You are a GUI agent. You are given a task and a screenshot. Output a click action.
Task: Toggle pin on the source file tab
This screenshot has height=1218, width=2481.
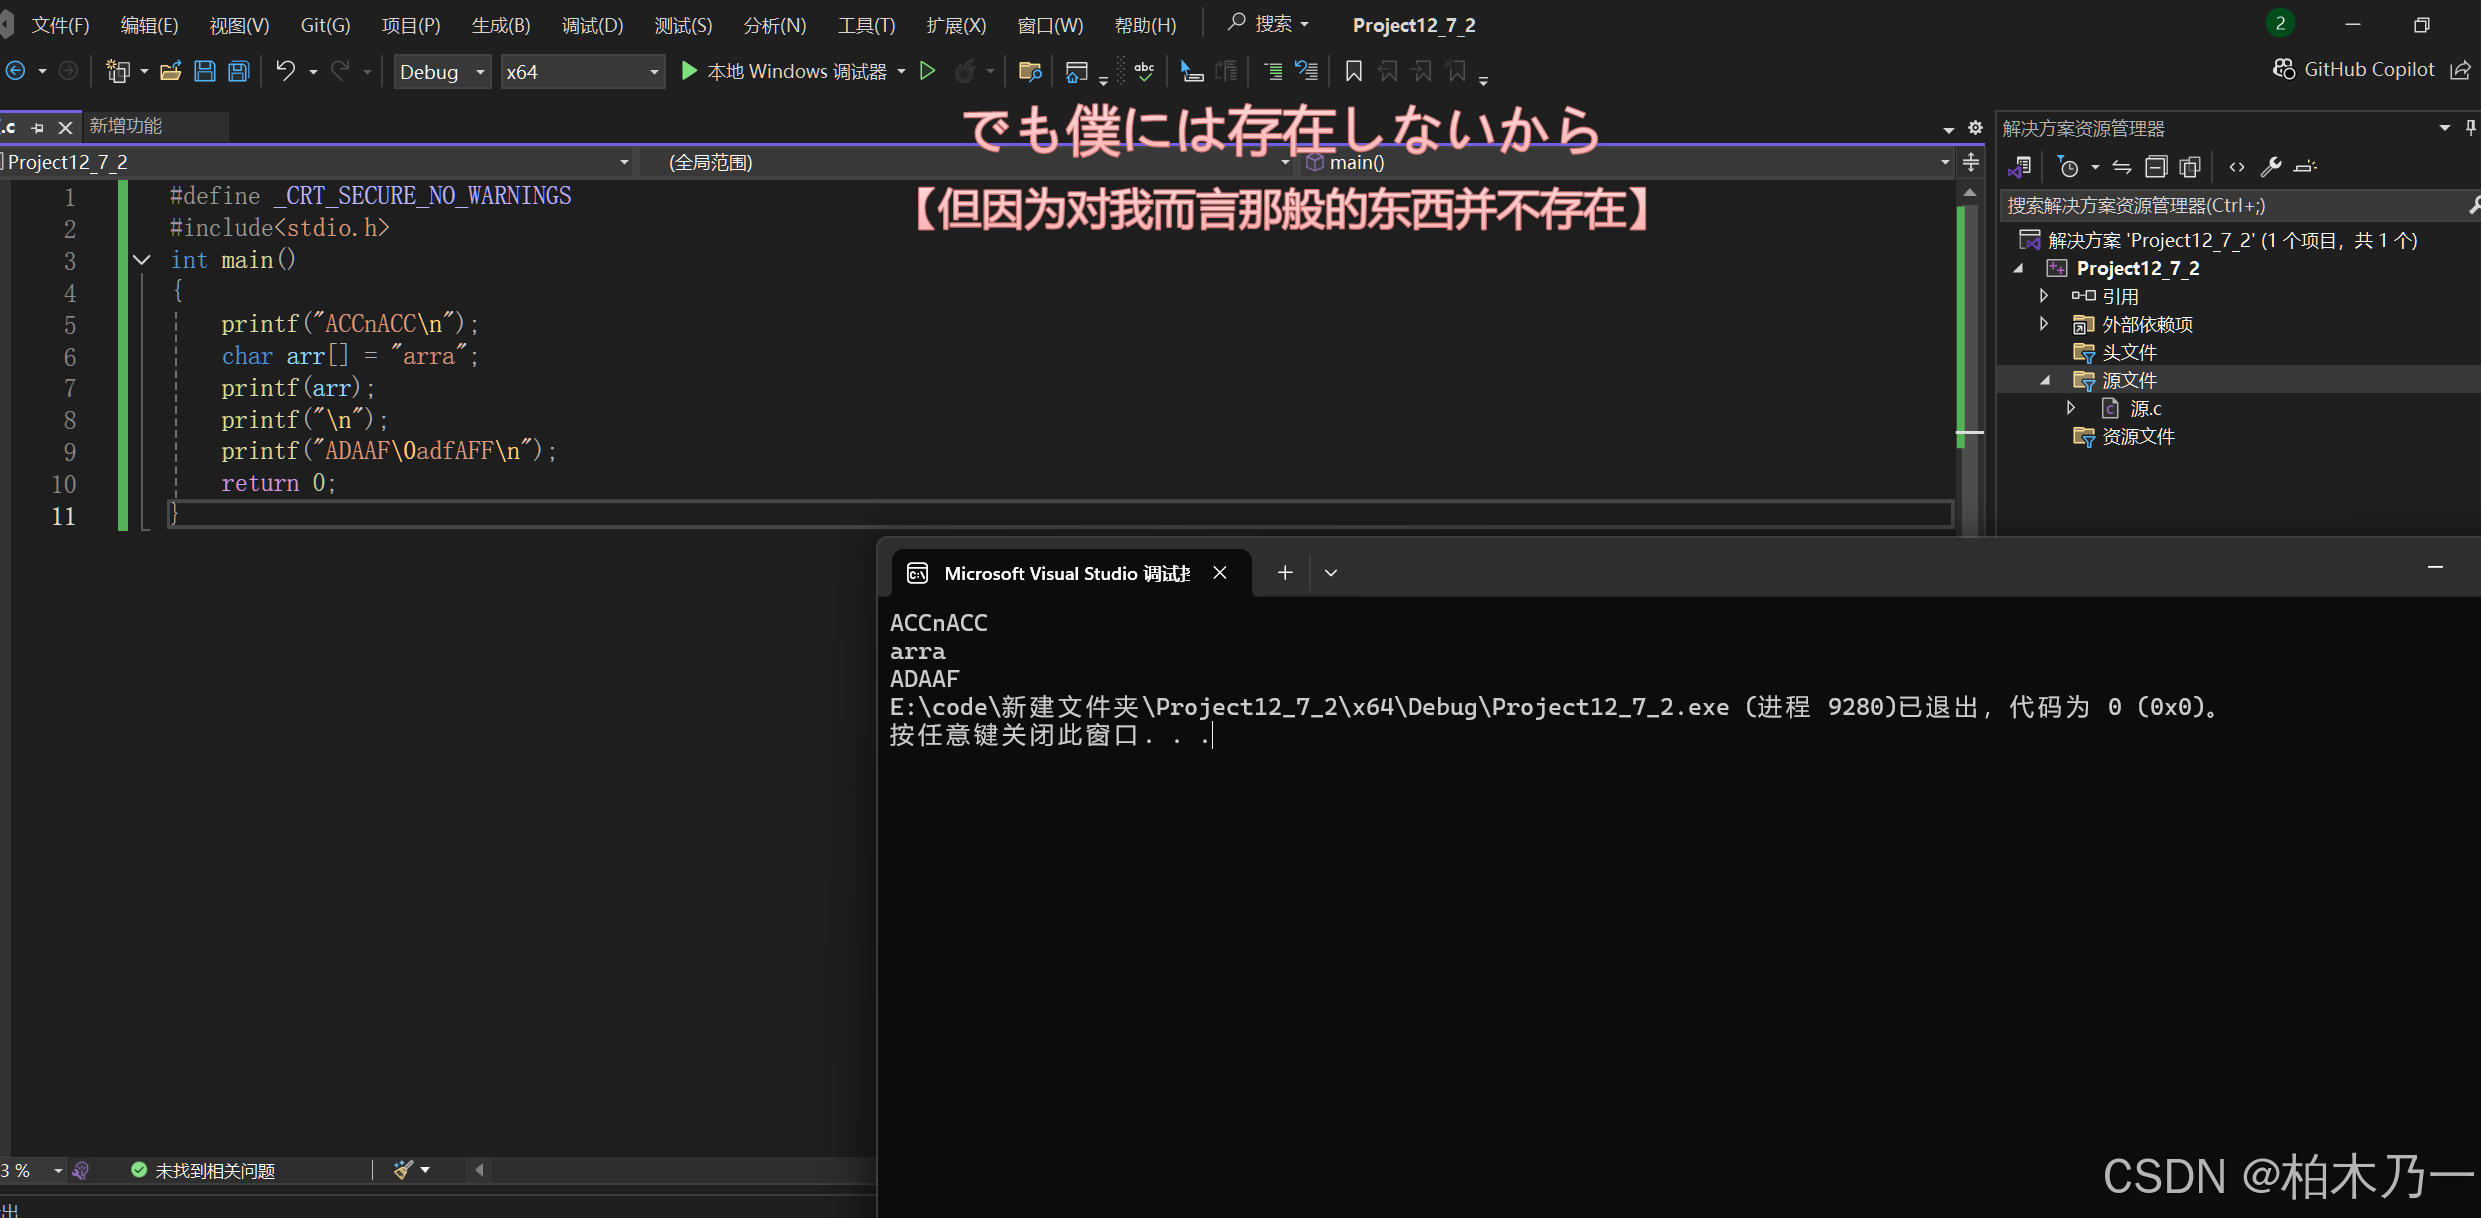38,128
